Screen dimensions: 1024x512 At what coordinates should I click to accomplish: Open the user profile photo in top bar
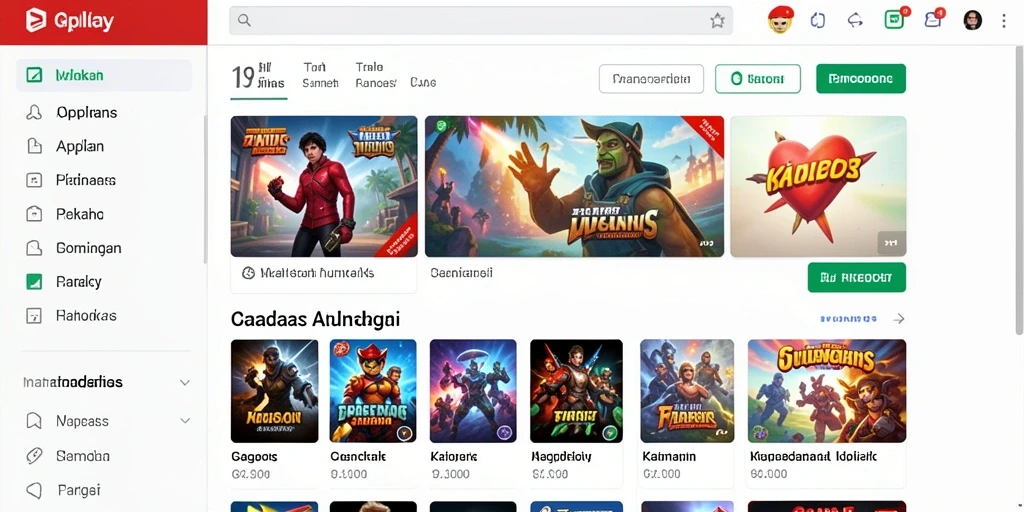(x=972, y=20)
